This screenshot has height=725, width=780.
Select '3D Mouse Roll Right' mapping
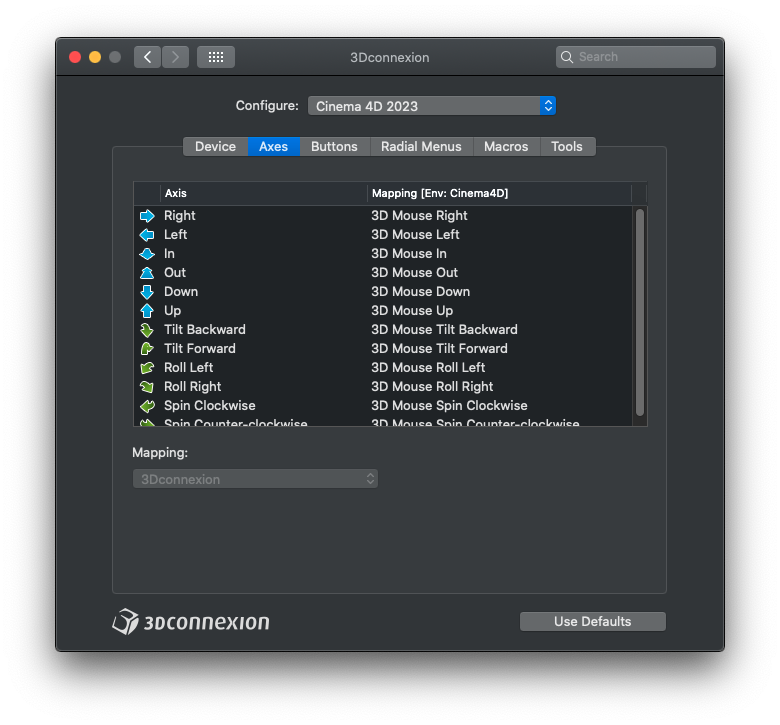pos(432,387)
